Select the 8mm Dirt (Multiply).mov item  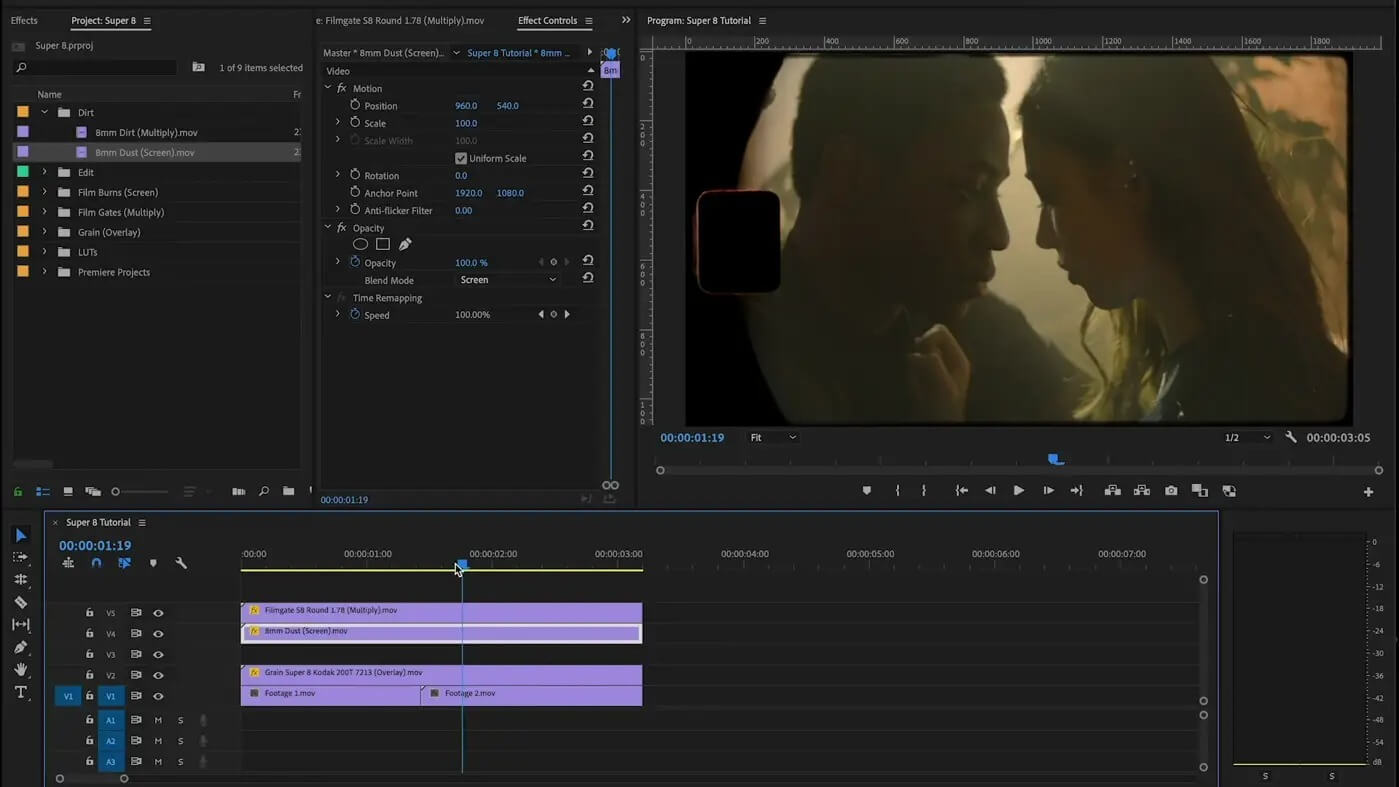tap(146, 132)
